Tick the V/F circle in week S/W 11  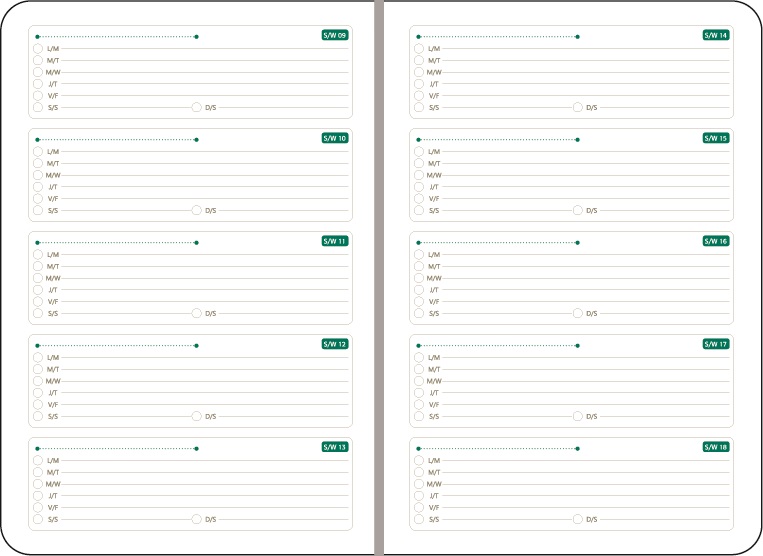click(38, 302)
